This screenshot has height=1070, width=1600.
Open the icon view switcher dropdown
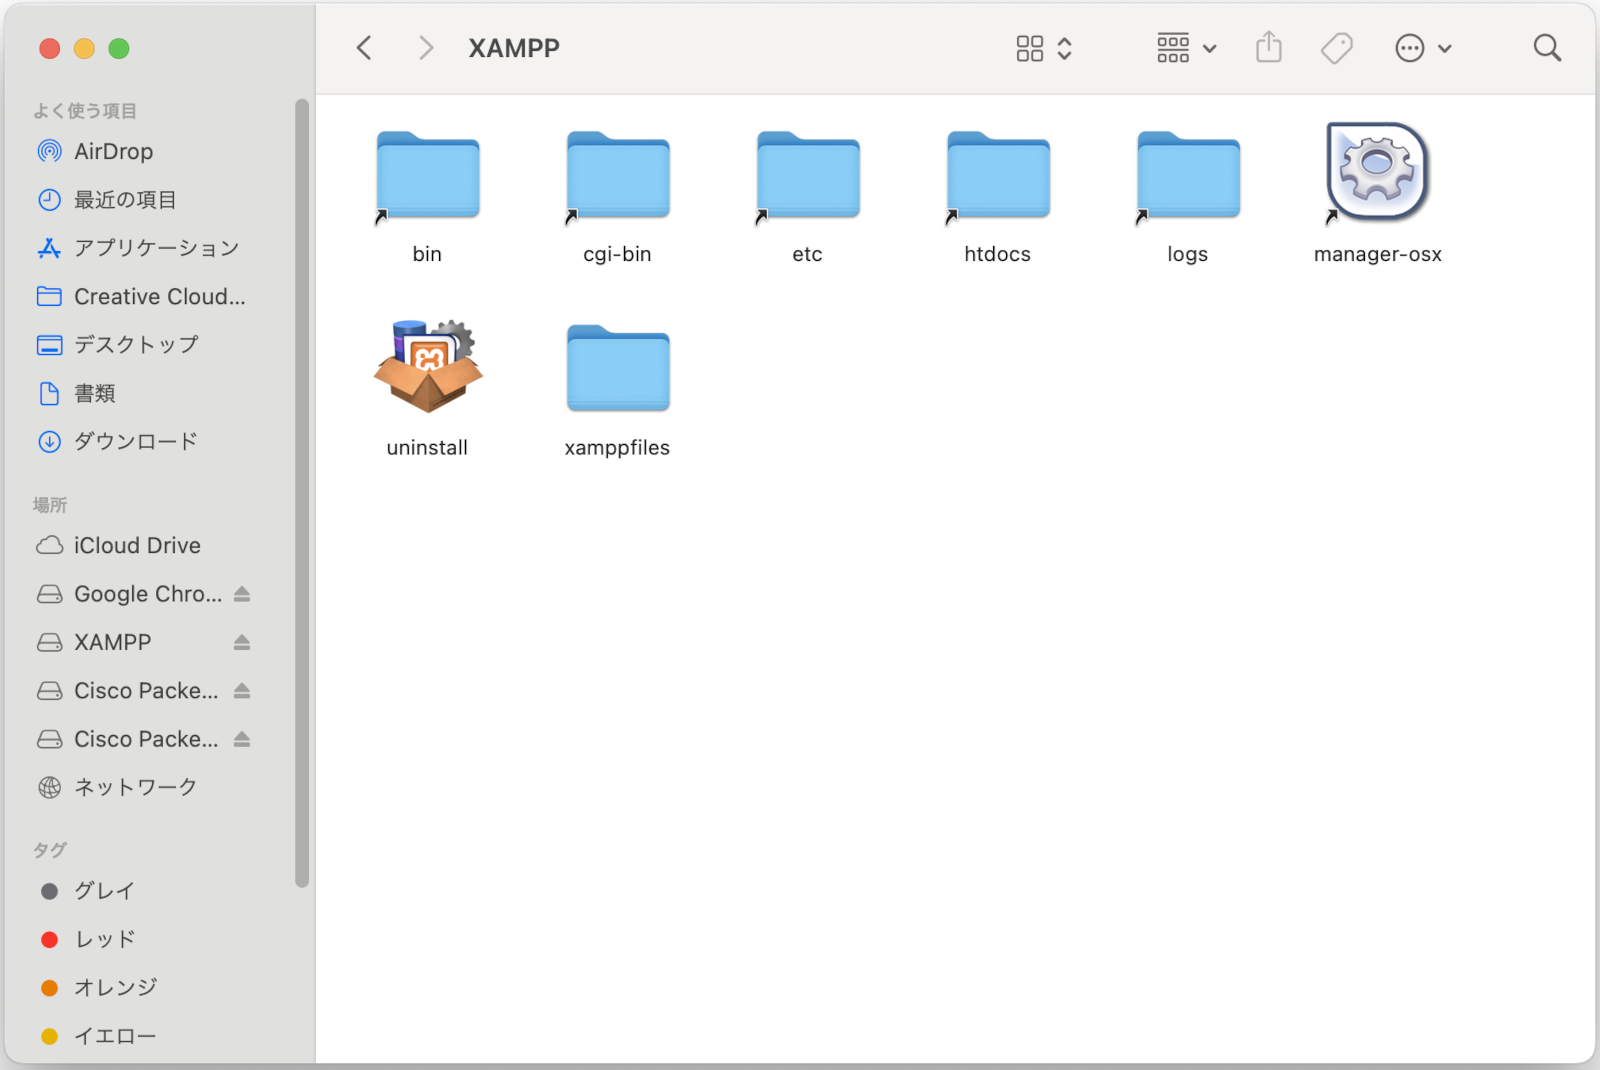point(1044,48)
